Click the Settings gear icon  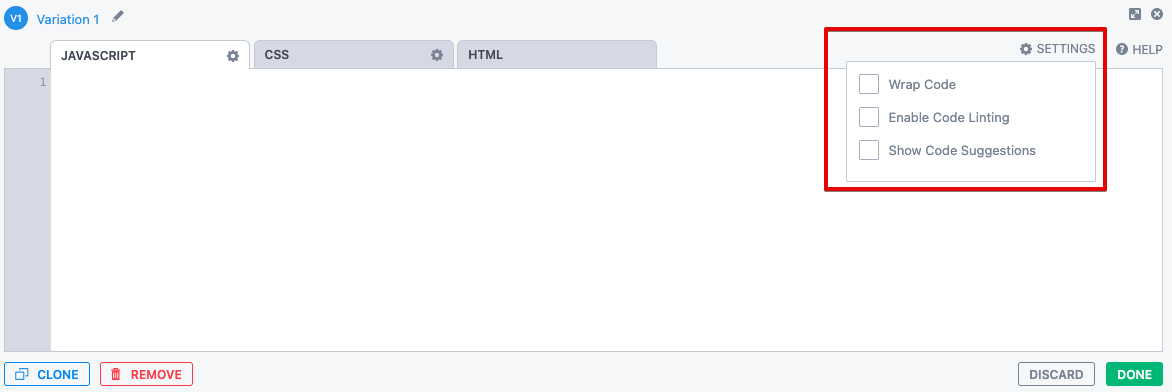pyautogui.click(x=1026, y=49)
